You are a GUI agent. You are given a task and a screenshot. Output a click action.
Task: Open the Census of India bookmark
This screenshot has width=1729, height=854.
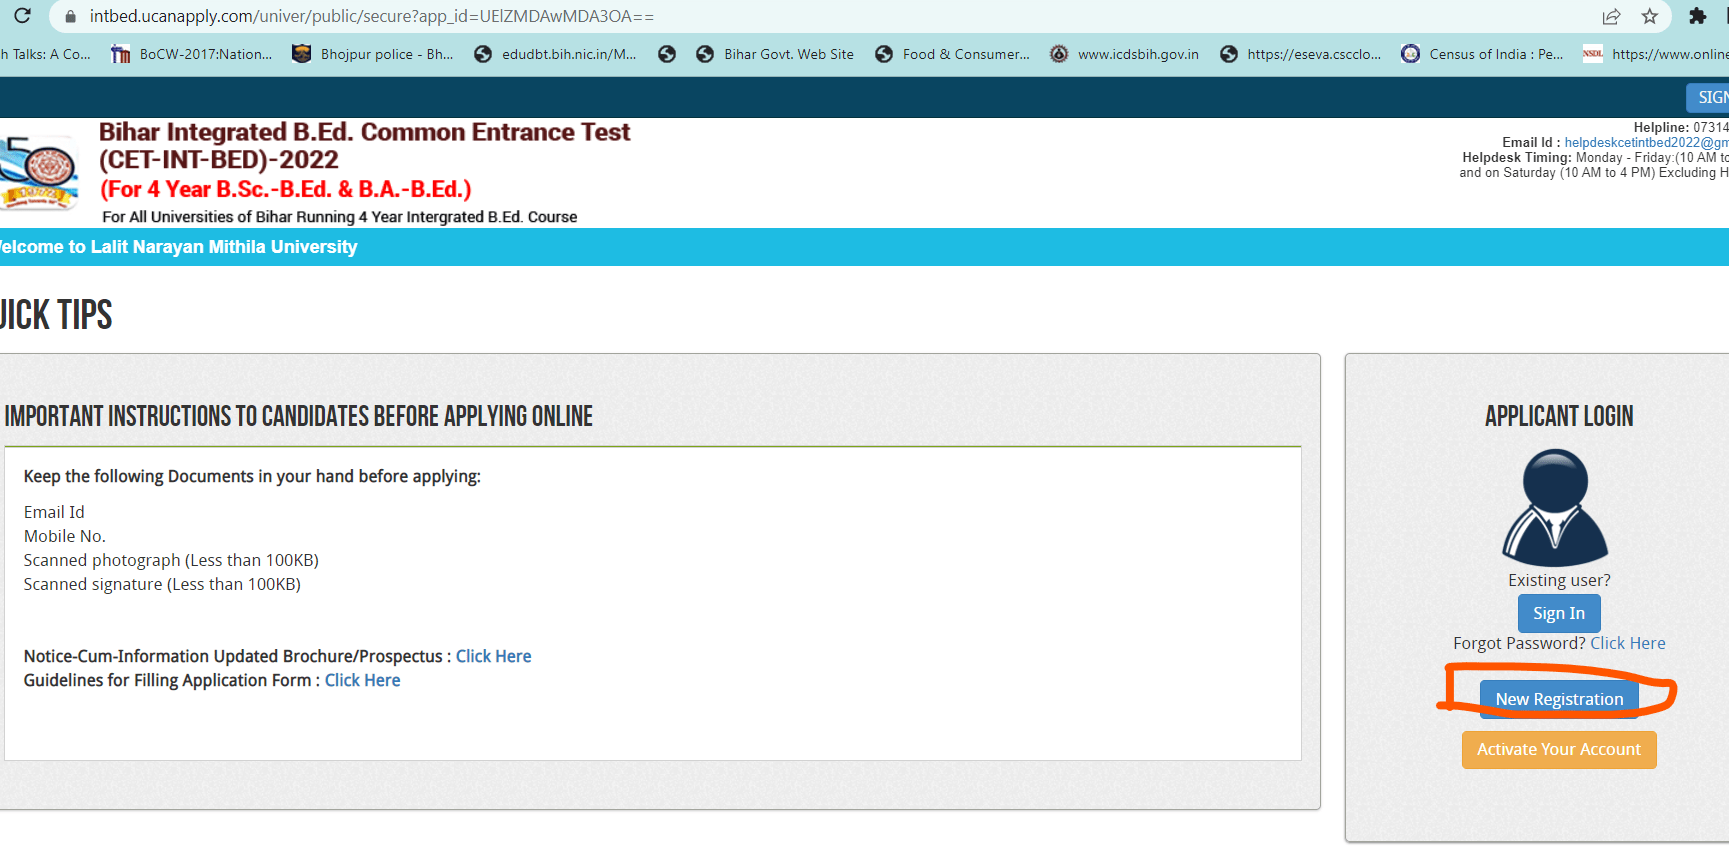click(x=1482, y=54)
